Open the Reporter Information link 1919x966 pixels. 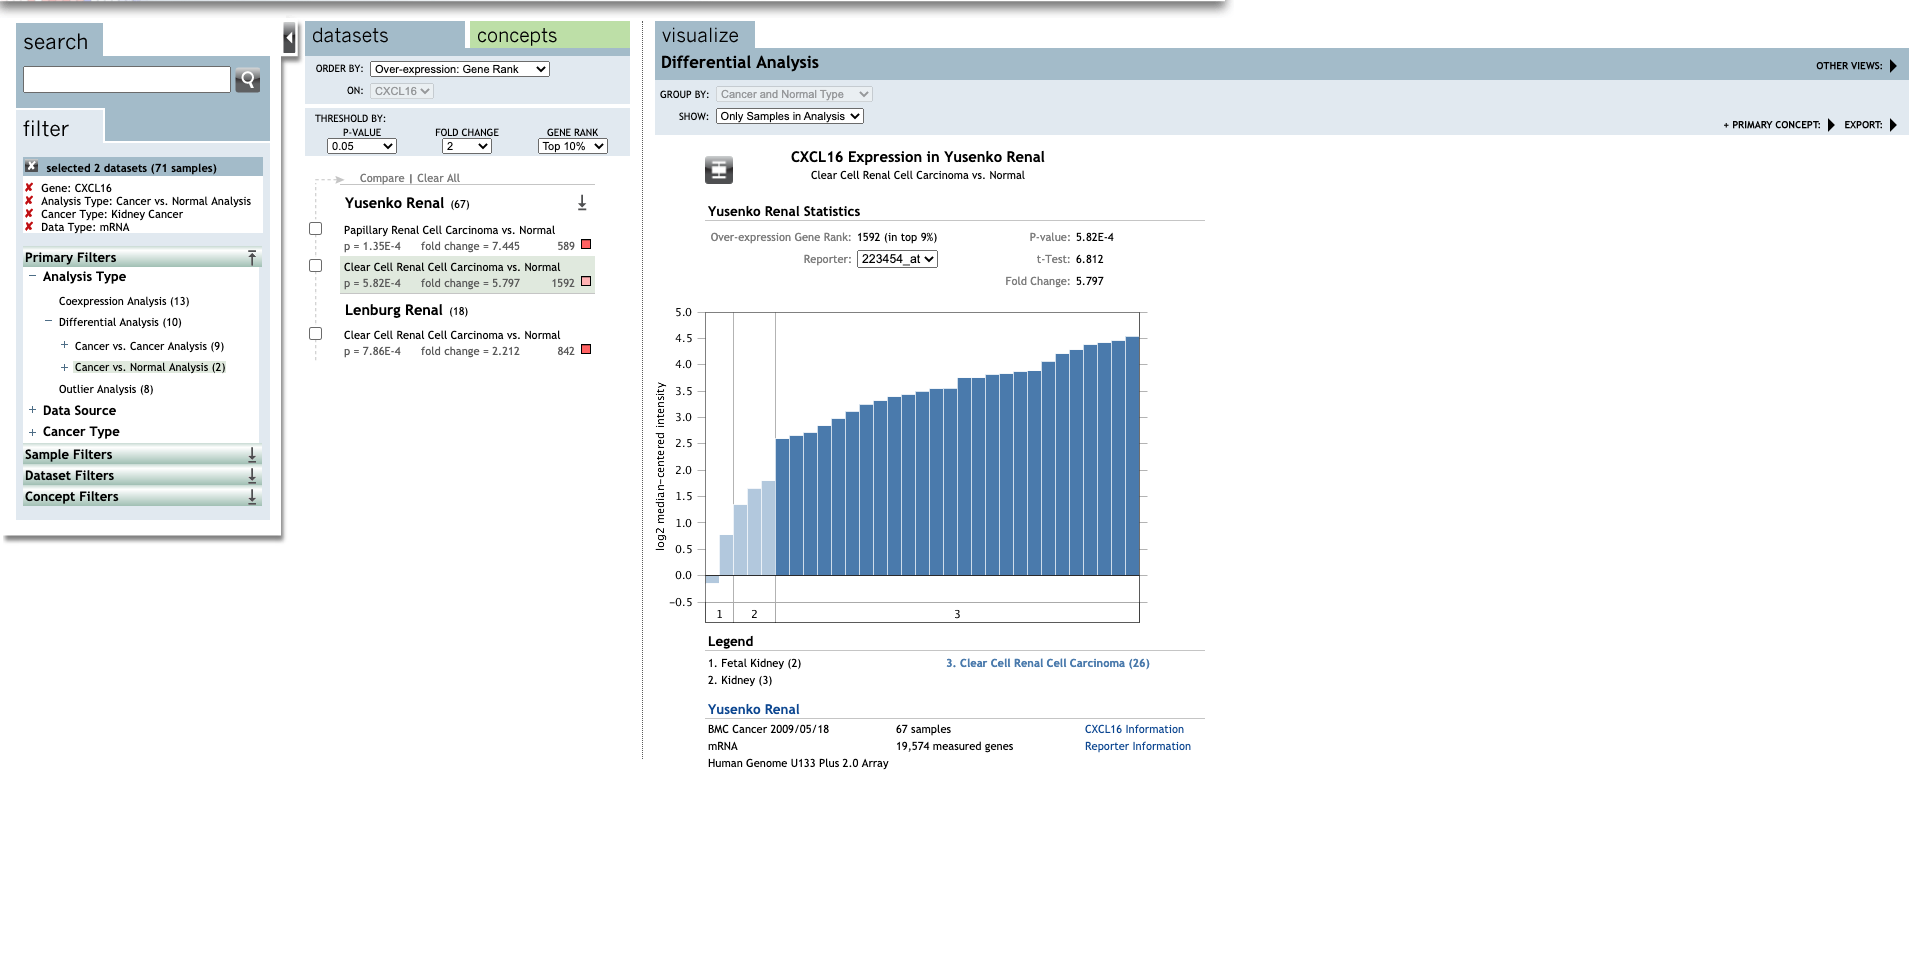pos(1138,746)
